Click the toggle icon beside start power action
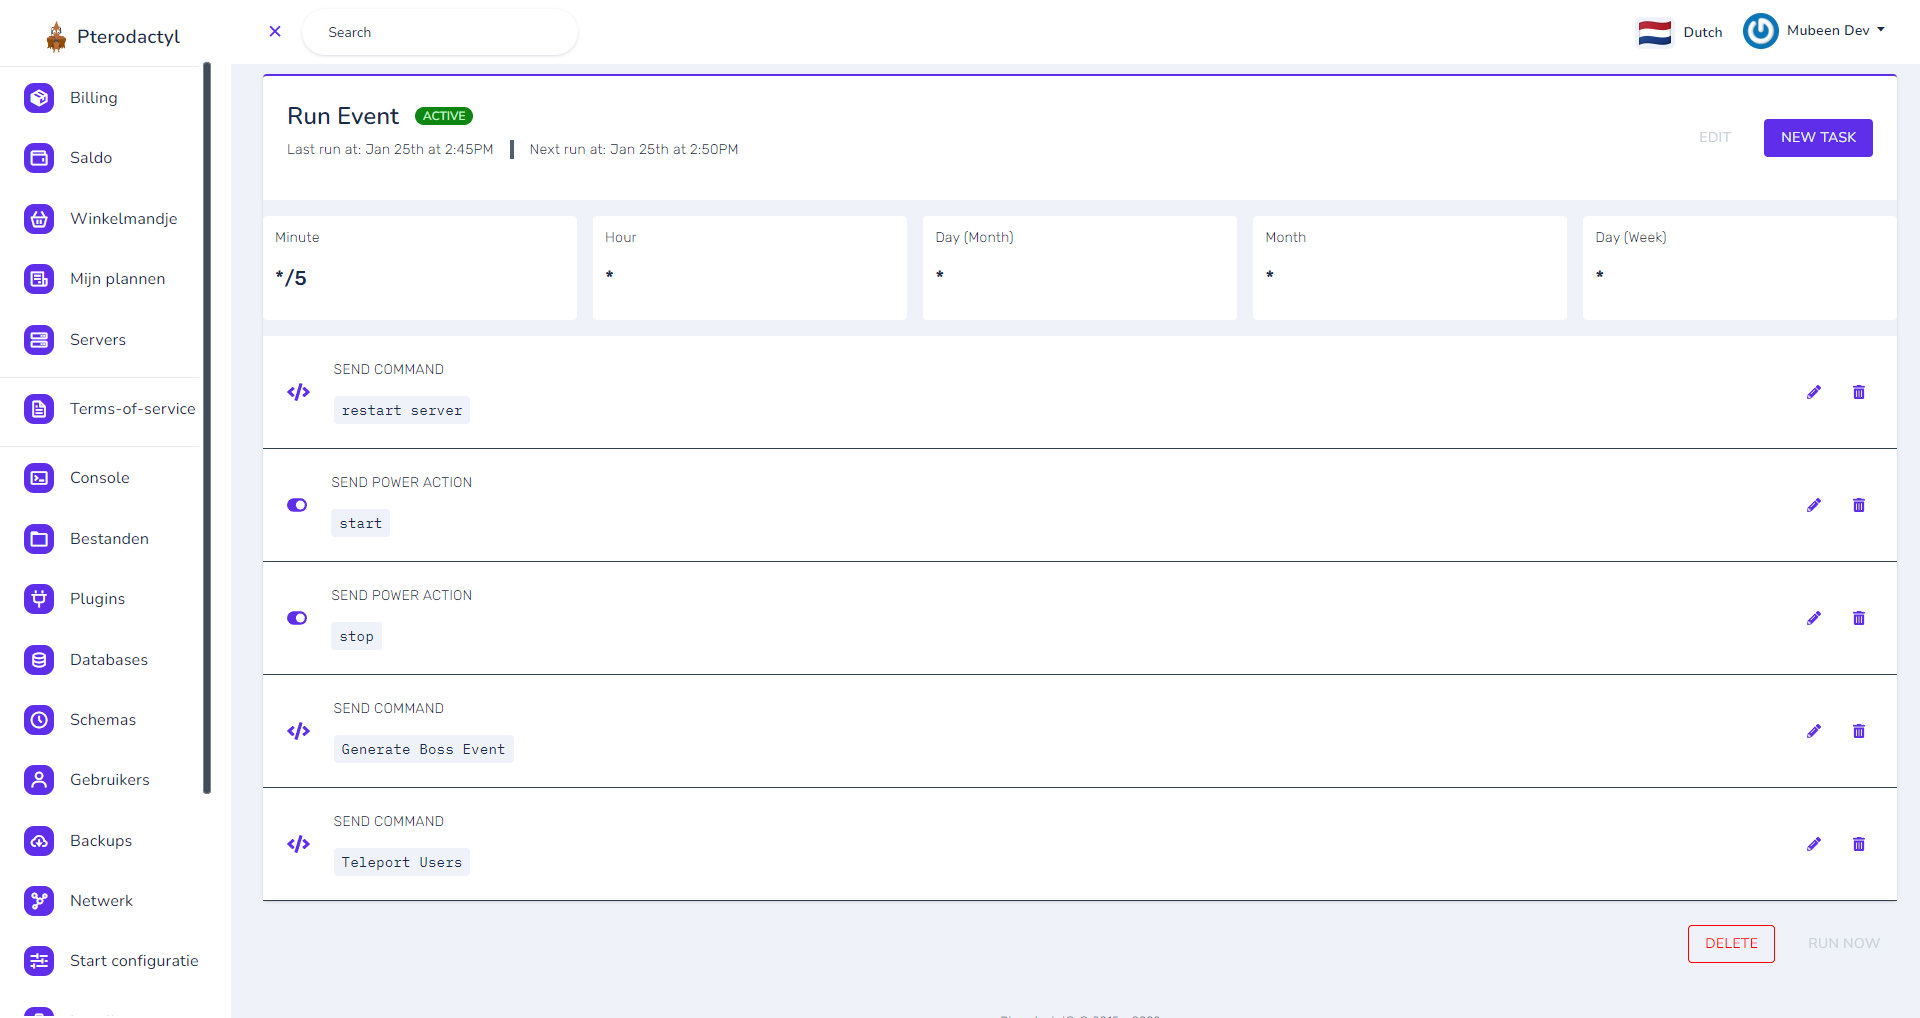Viewport: 1920px width, 1018px height. (x=297, y=505)
